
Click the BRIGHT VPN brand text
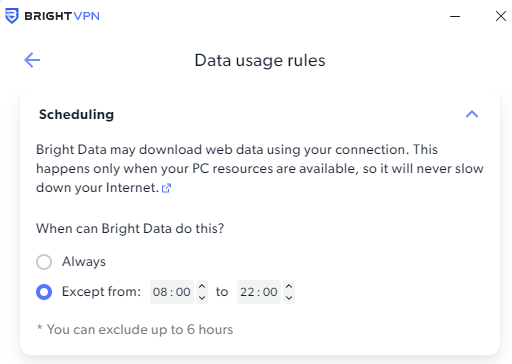click(62, 16)
